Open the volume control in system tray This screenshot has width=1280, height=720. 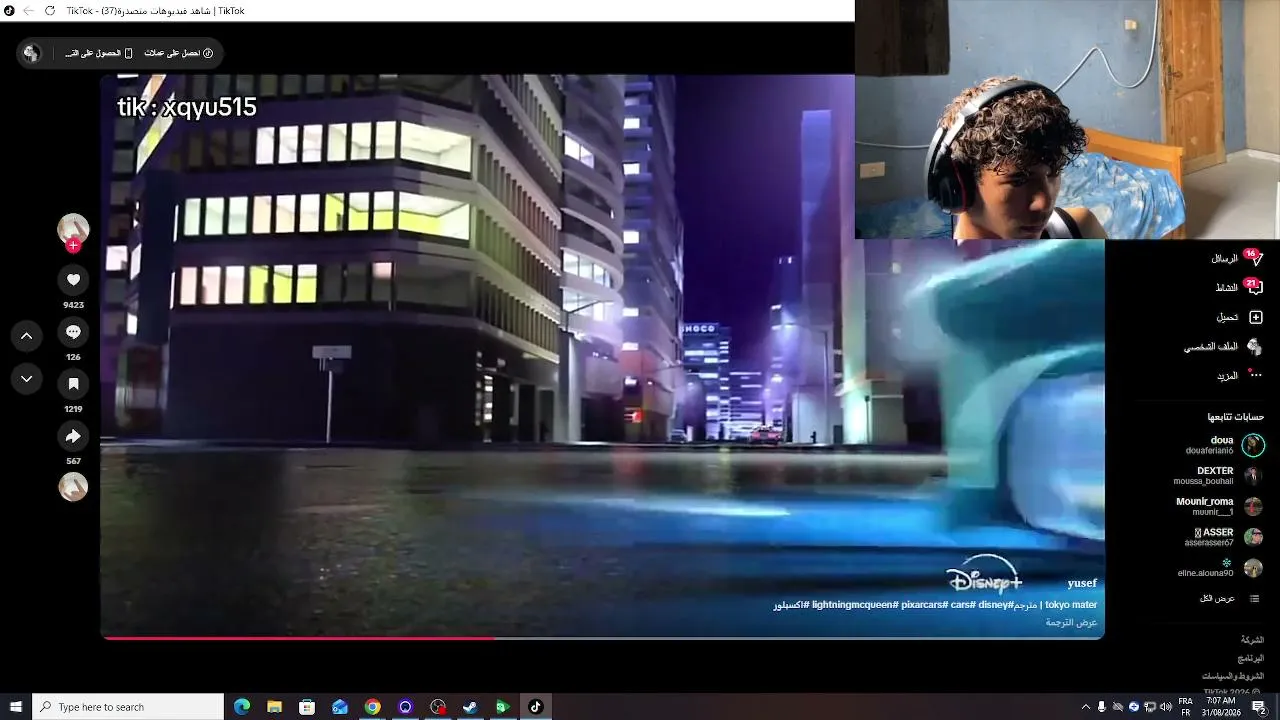[1166, 707]
